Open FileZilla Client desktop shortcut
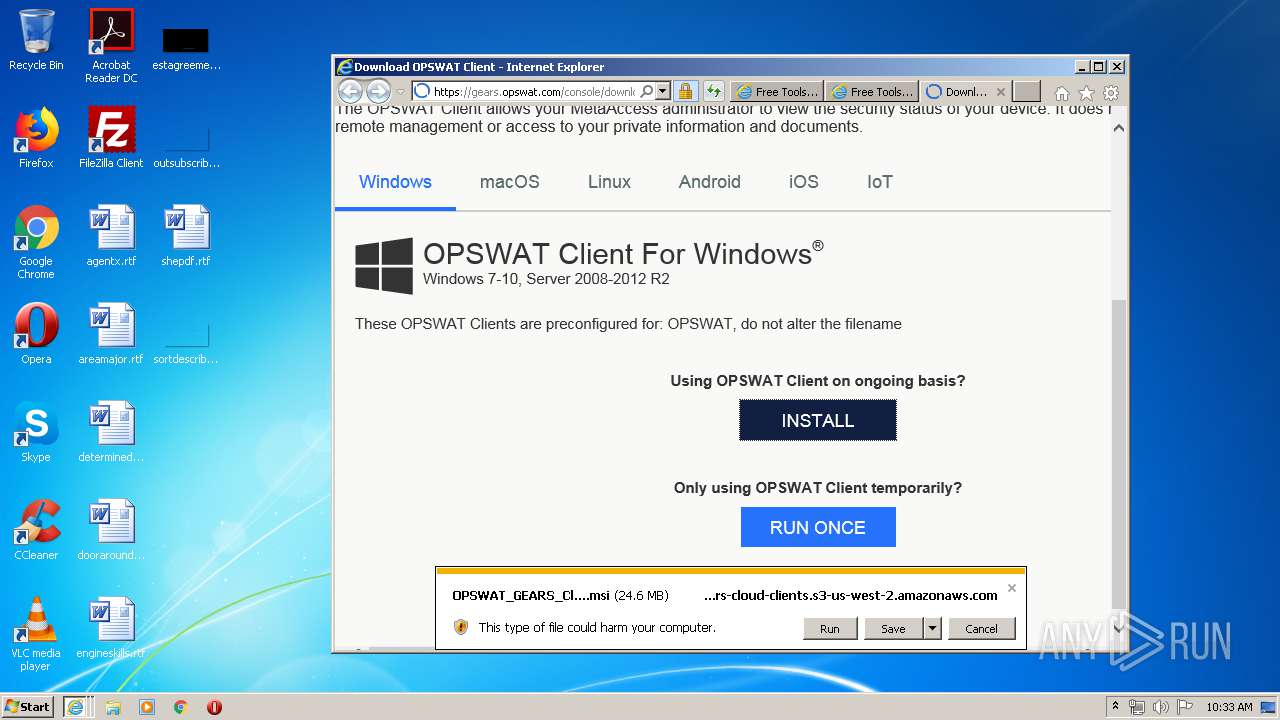This screenshot has width=1280, height=720. (111, 138)
